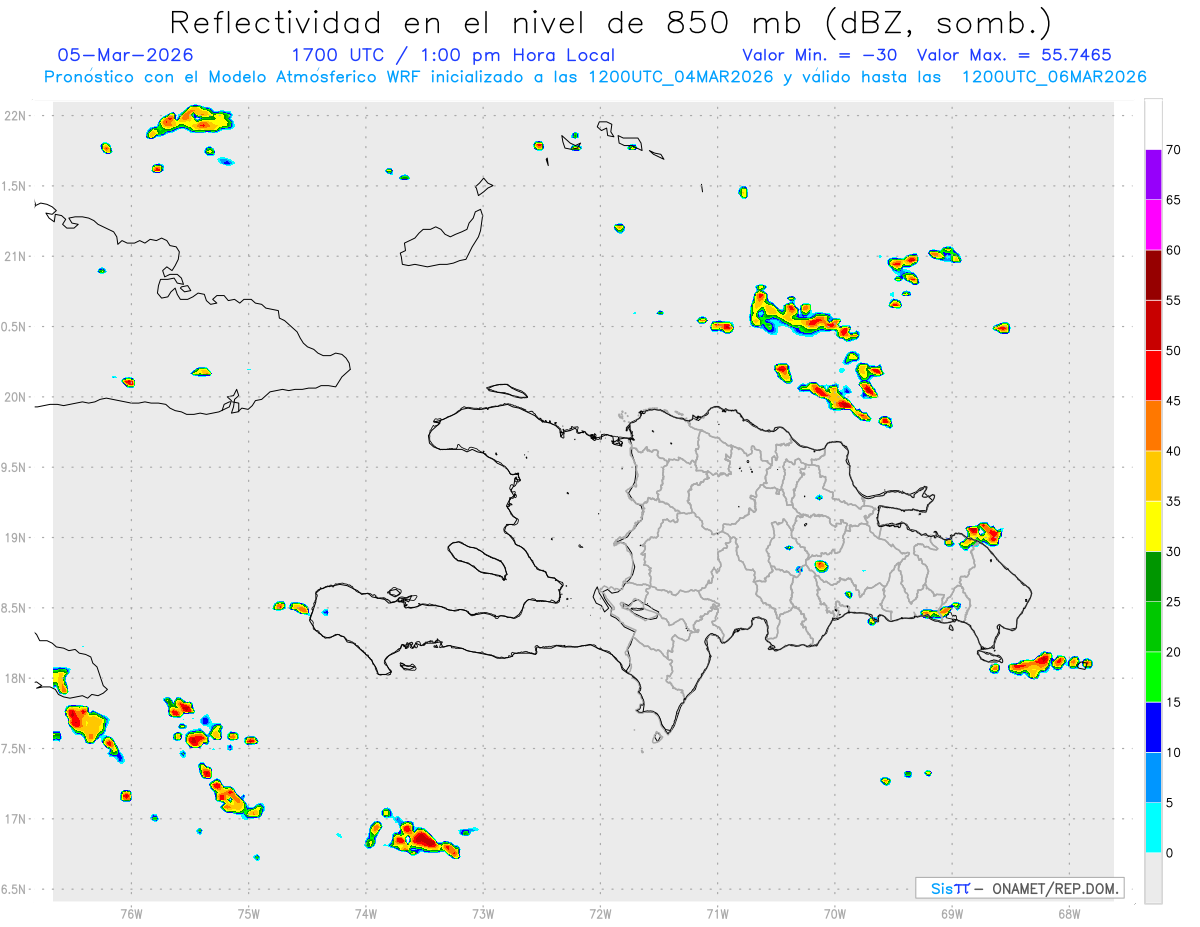Screen dimensions: 1200x927
Task: Click the '6.5N' latitude label
Action: click(14, 890)
